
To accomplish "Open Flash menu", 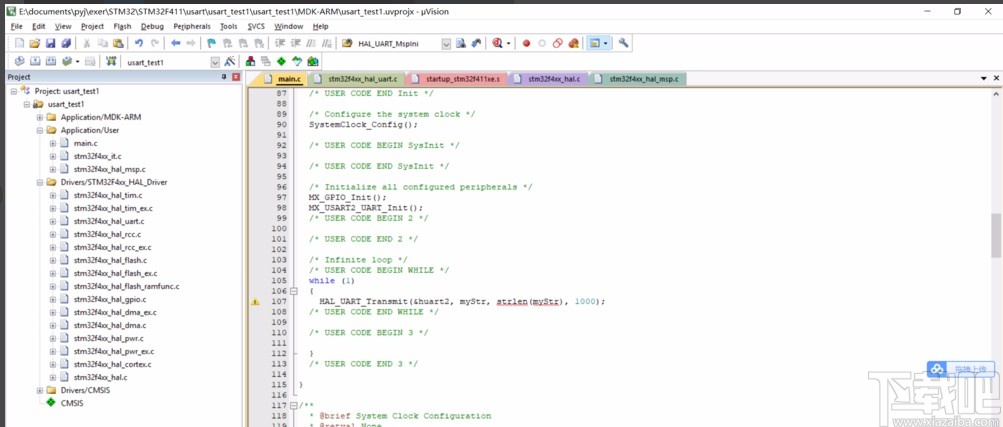I will coord(122,26).
